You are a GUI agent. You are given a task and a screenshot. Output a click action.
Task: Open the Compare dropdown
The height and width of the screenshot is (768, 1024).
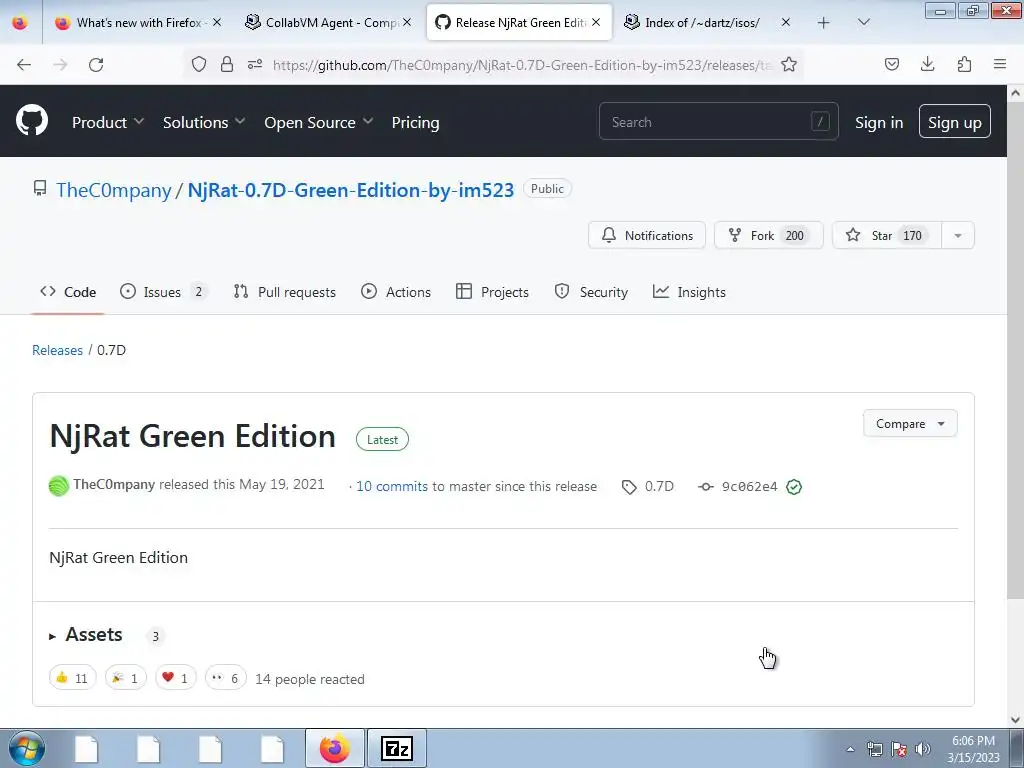[x=910, y=423]
